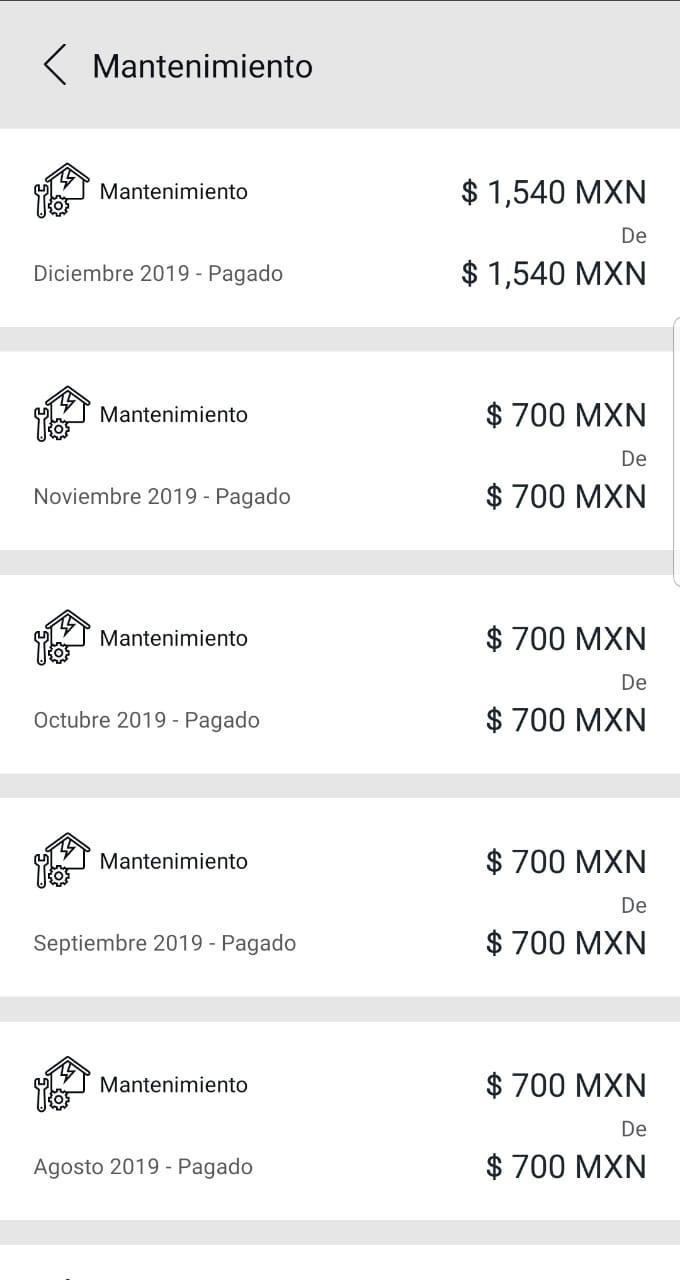Viewport: 680px width, 1280px height.
Task: Select the Octubre 2019 - Pagado label
Action: (x=146, y=720)
